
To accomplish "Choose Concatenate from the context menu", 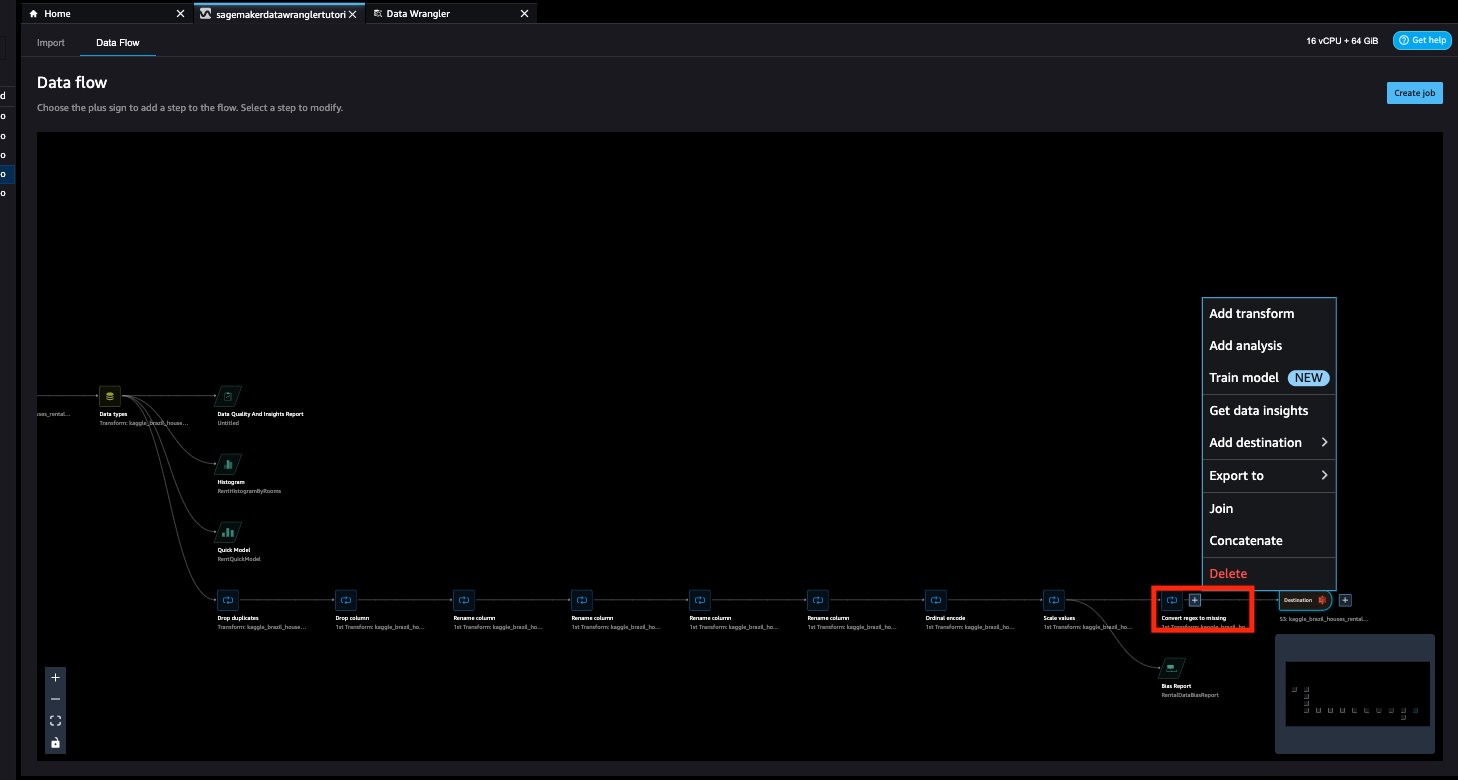I will pyautogui.click(x=1269, y=540).
